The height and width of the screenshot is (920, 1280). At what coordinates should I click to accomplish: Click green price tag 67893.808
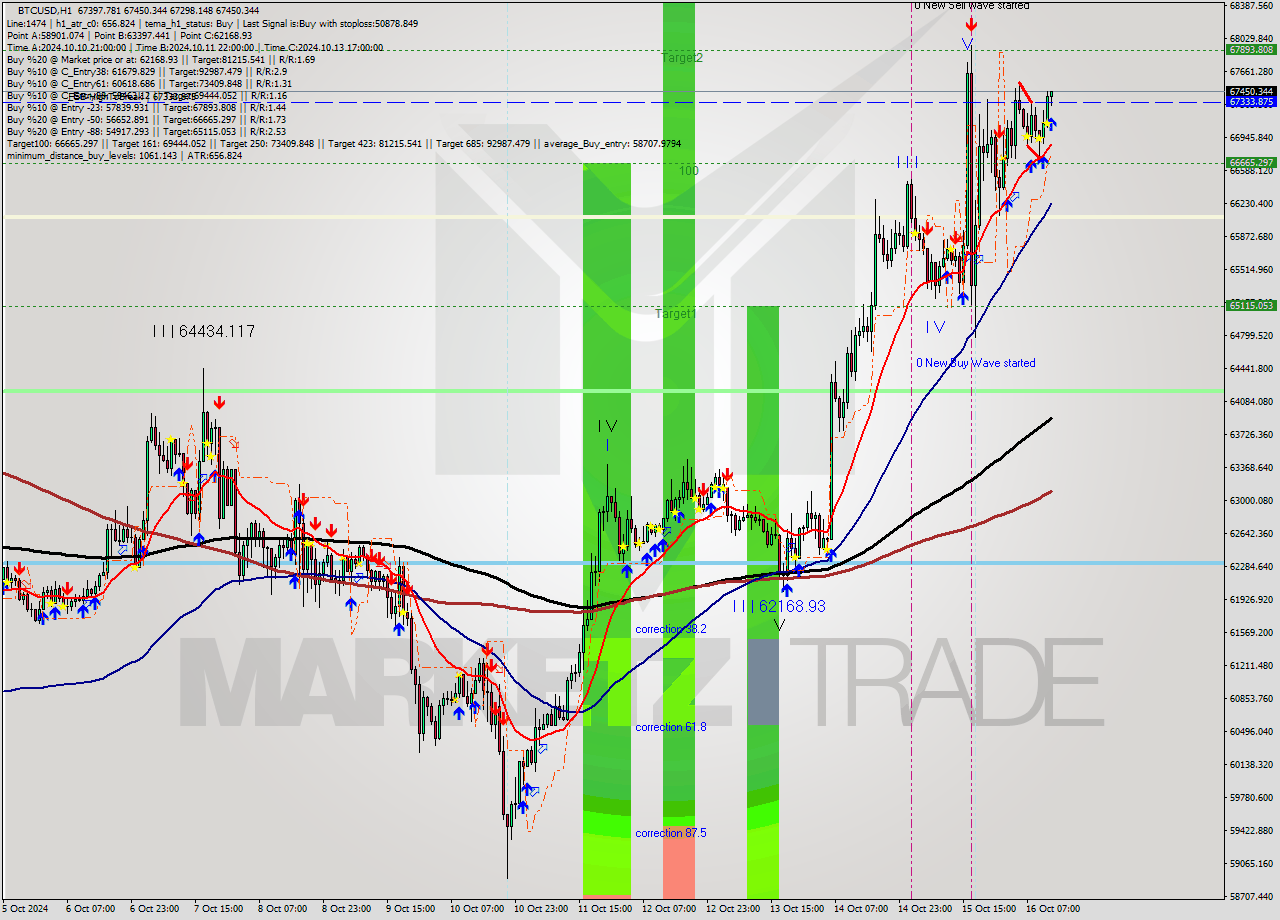(1250, 49)
